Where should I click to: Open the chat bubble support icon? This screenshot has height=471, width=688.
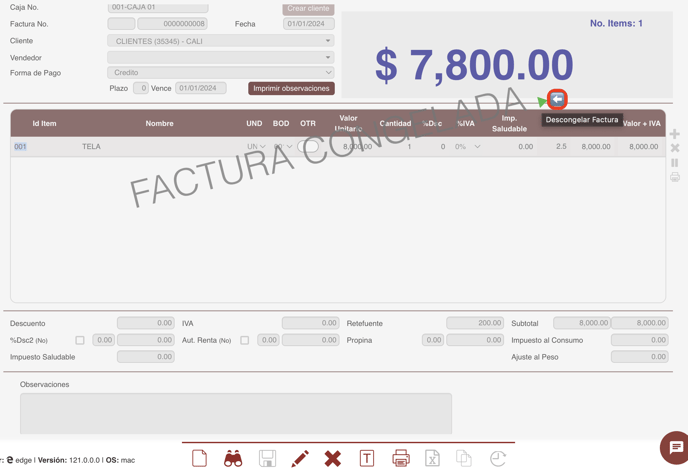click(676, 448)
